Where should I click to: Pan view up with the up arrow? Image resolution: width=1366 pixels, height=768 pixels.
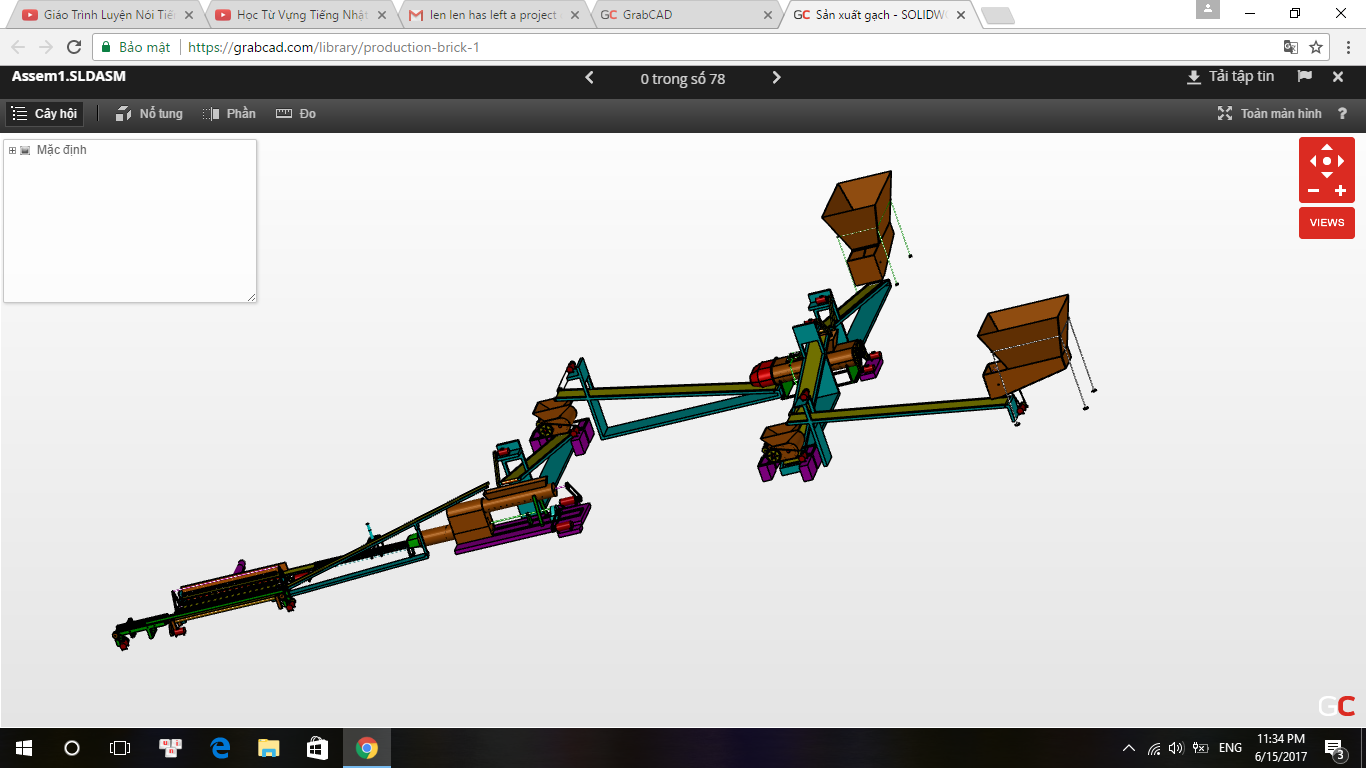coord(1327,148)
